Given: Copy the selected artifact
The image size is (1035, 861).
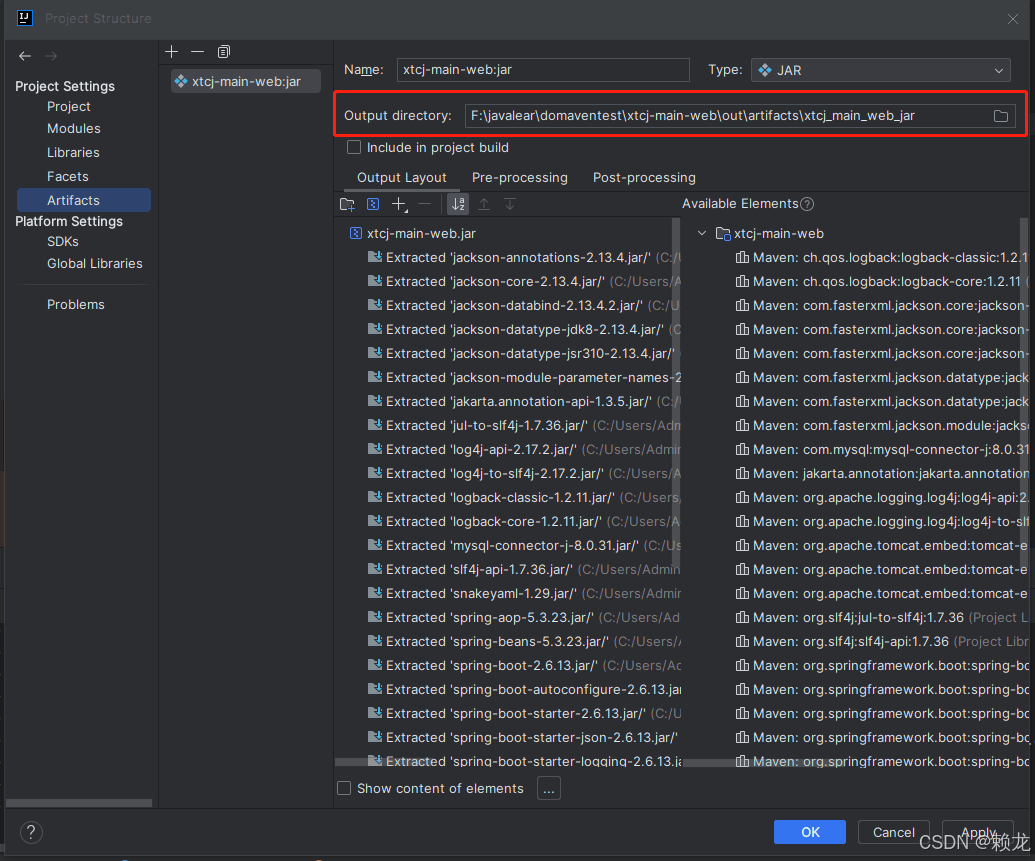Looking at the screenshot, I should point(224,52).
